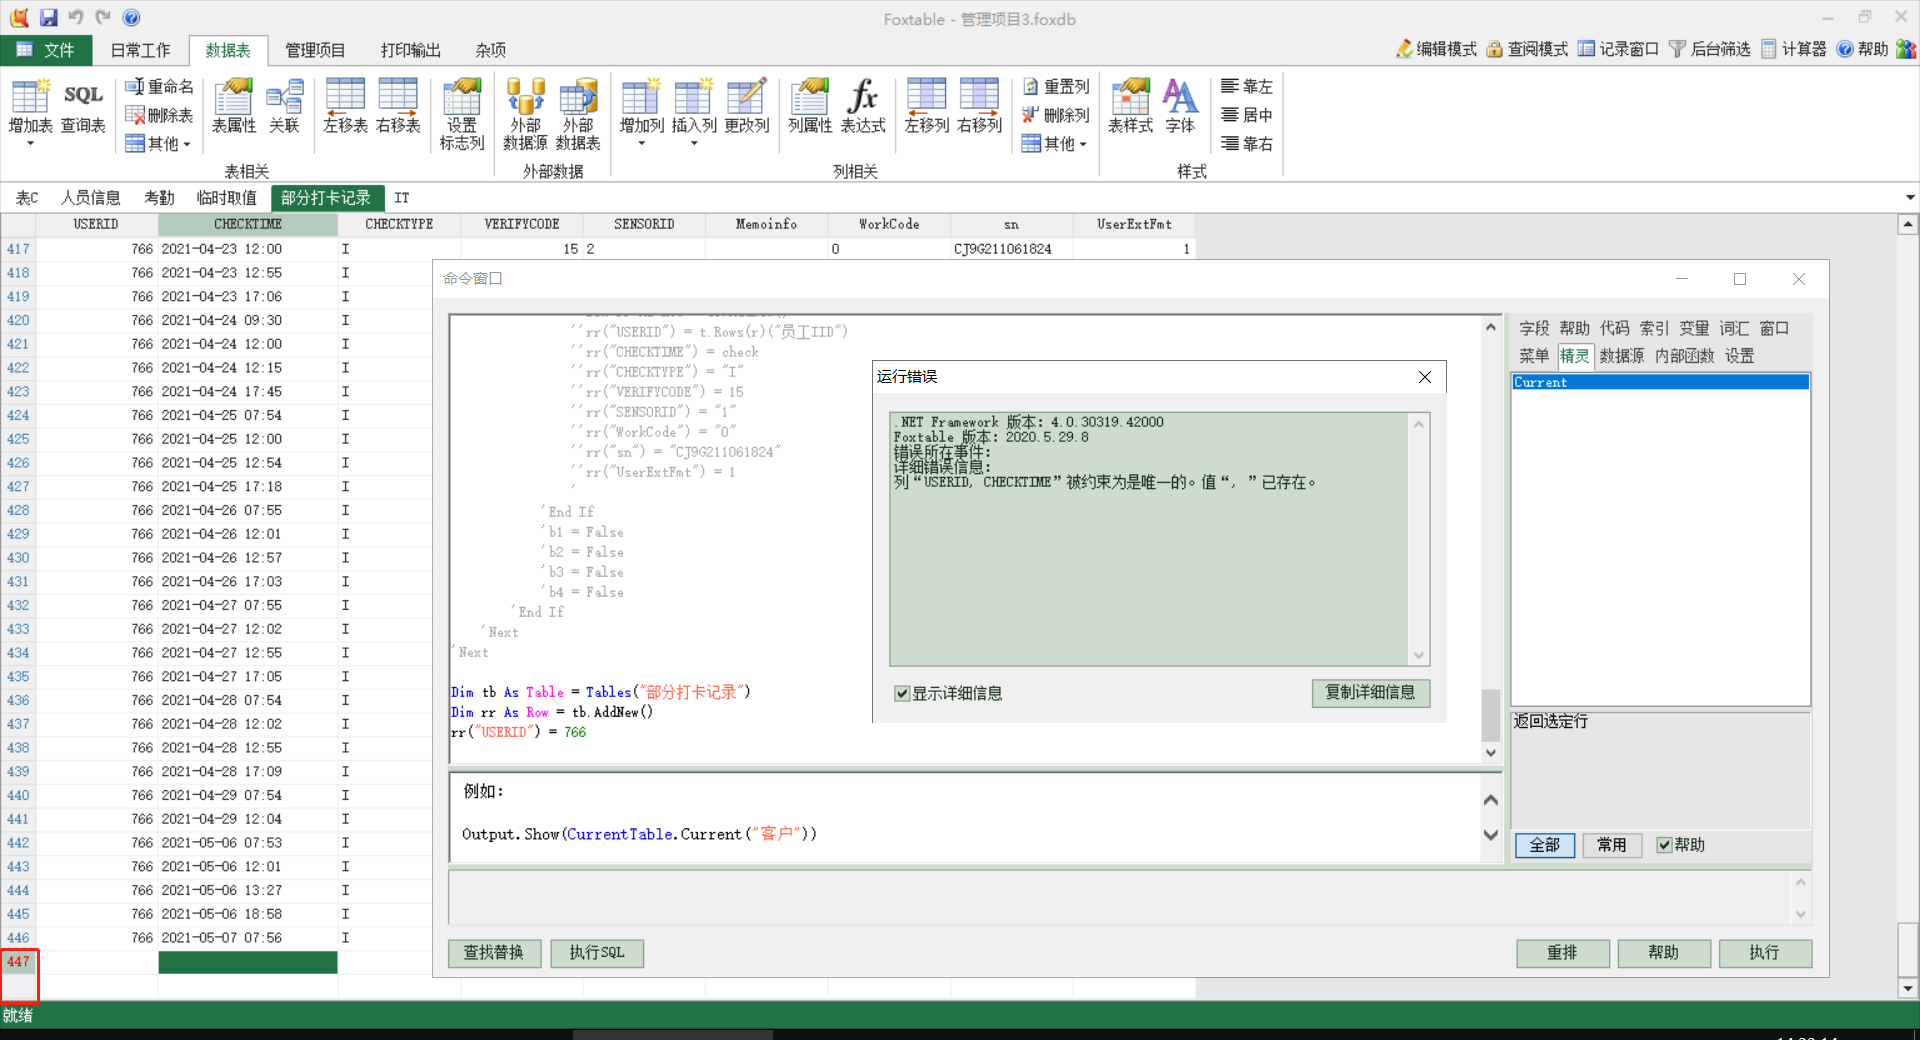Click the 执行 button
The image size is (1920, 1040).
tap(1765, 953)
